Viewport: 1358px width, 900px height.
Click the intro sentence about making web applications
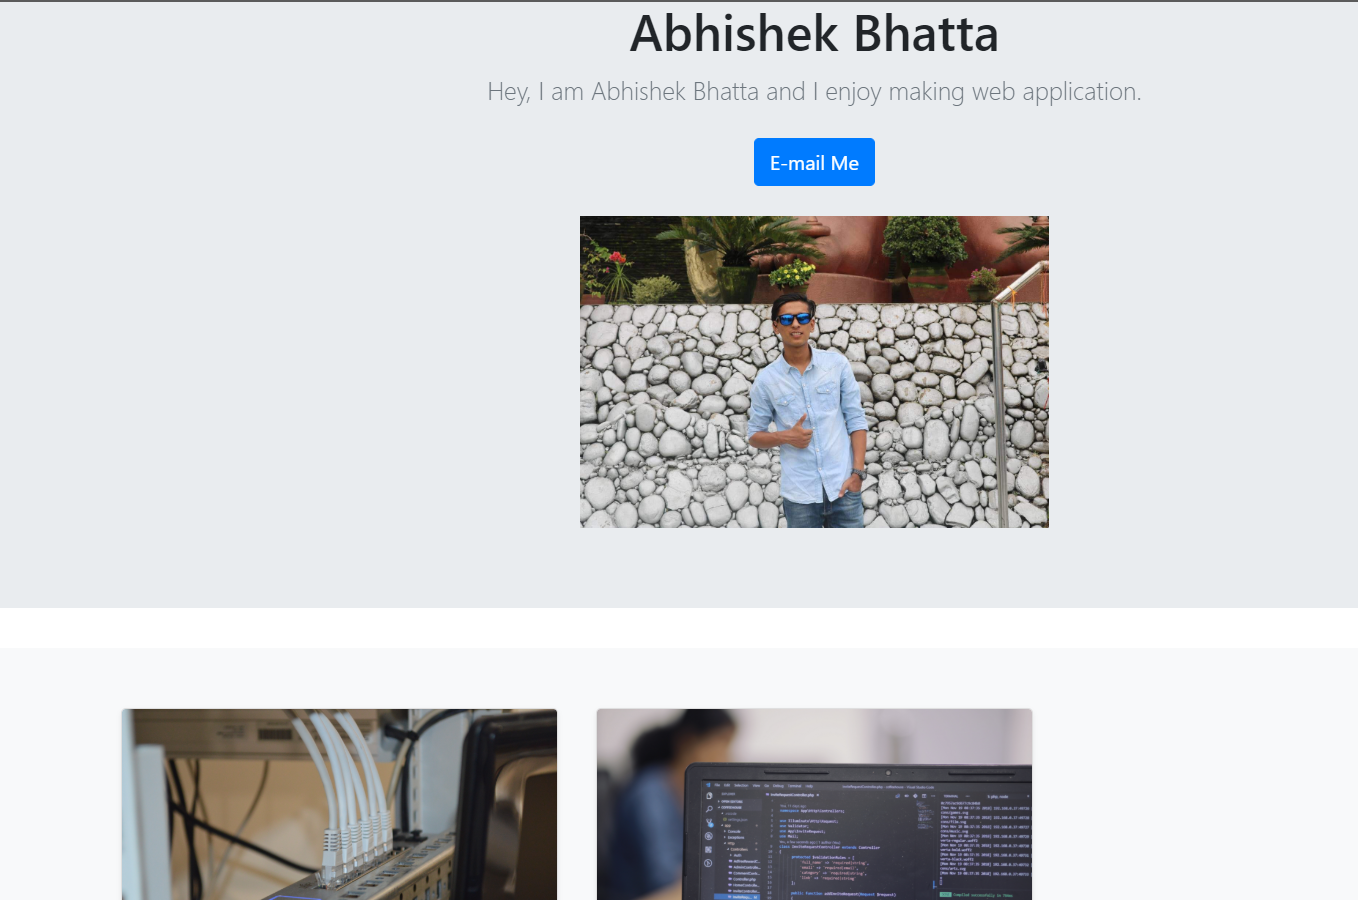(x=814, y=92)
